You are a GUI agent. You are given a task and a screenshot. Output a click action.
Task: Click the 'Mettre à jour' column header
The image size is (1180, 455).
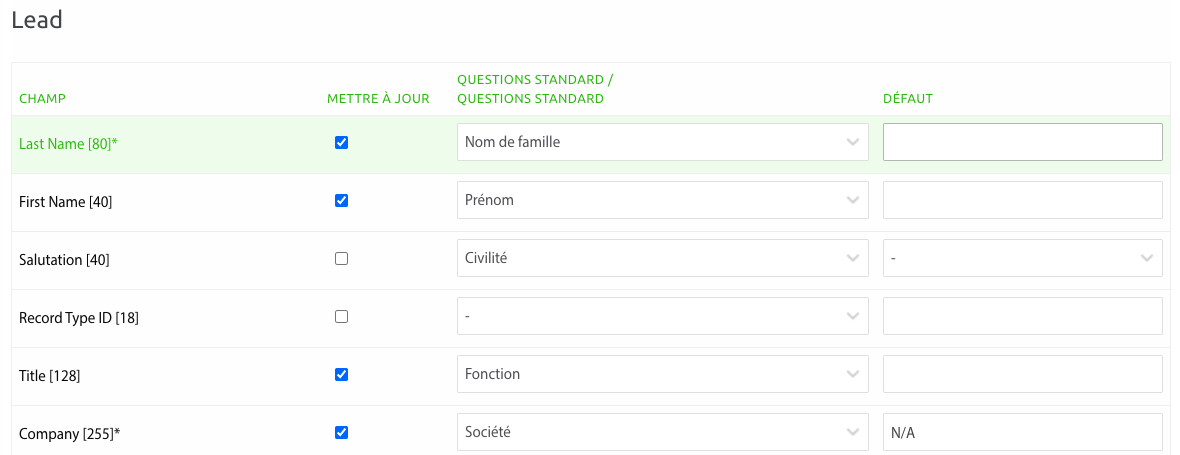378,99
